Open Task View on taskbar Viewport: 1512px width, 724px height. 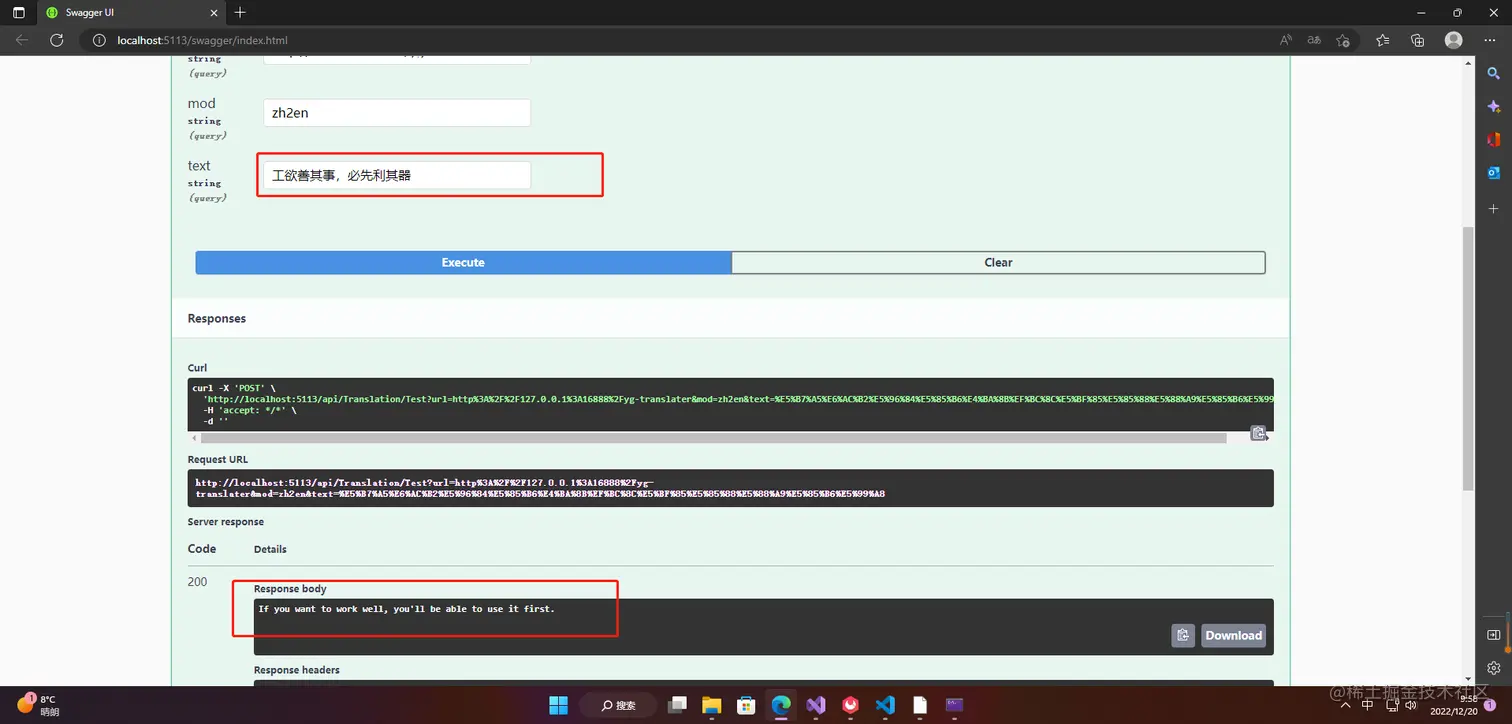coord(677,705)
